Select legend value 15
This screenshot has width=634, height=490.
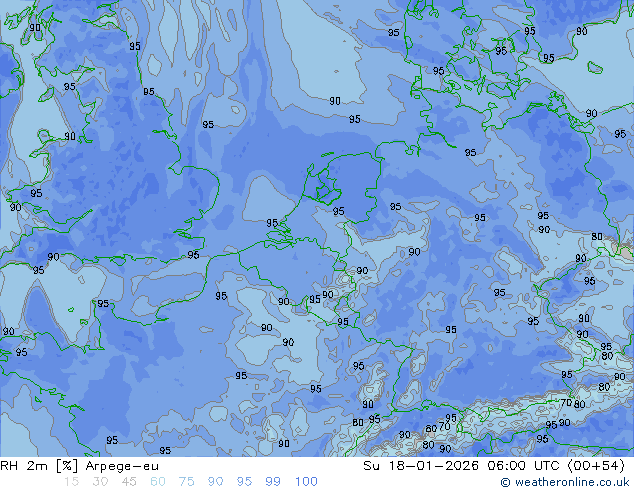(x=71, y=482)
